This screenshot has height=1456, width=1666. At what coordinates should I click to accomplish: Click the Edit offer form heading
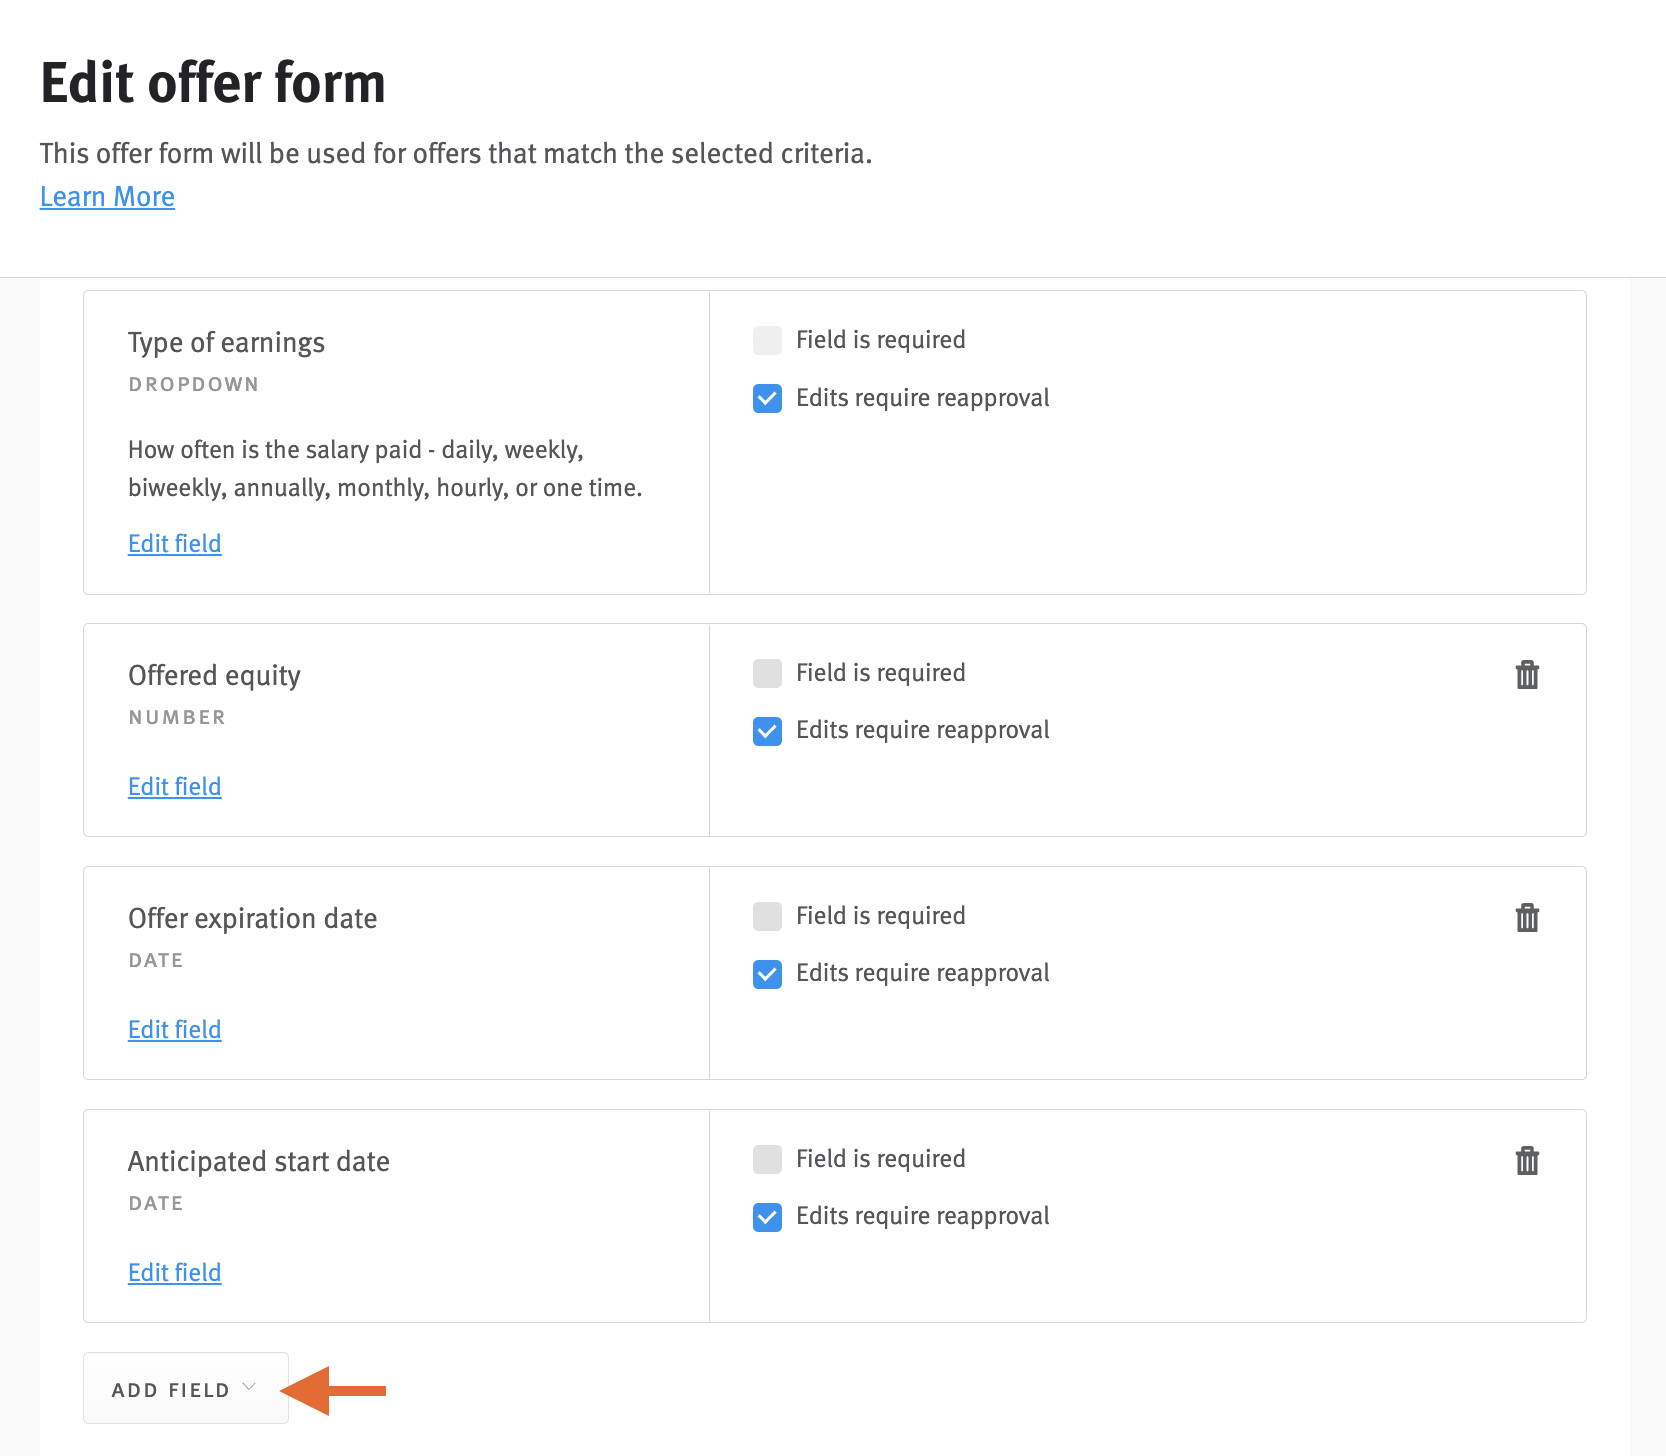click(x=212, y=83)
